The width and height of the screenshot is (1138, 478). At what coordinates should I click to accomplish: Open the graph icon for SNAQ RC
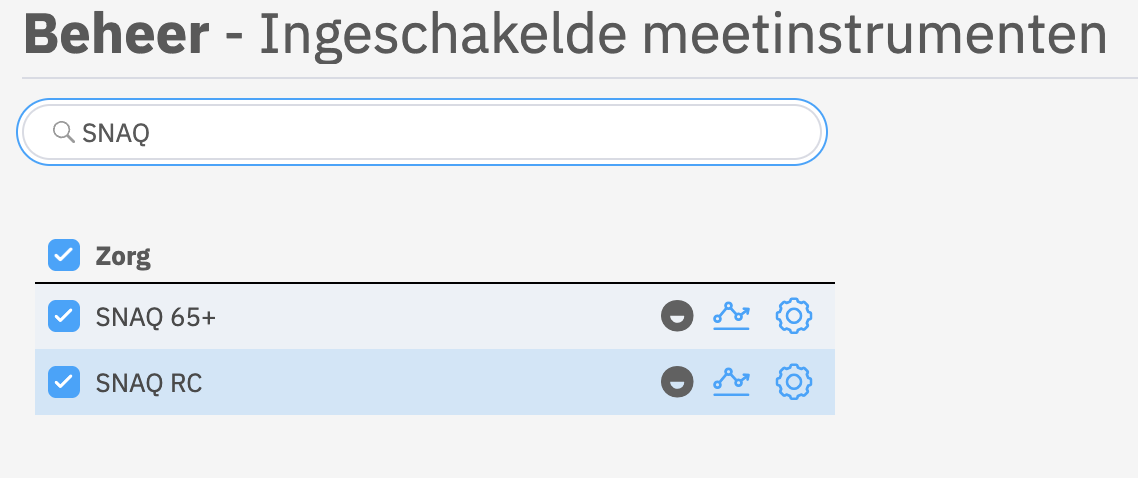[x=731, y=381]
